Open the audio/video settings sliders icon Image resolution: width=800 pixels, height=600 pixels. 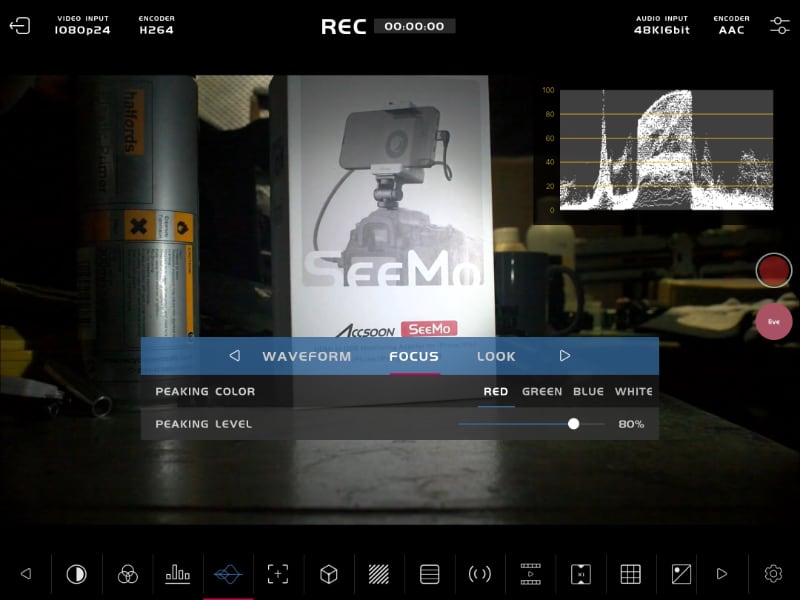click(780, 26)
